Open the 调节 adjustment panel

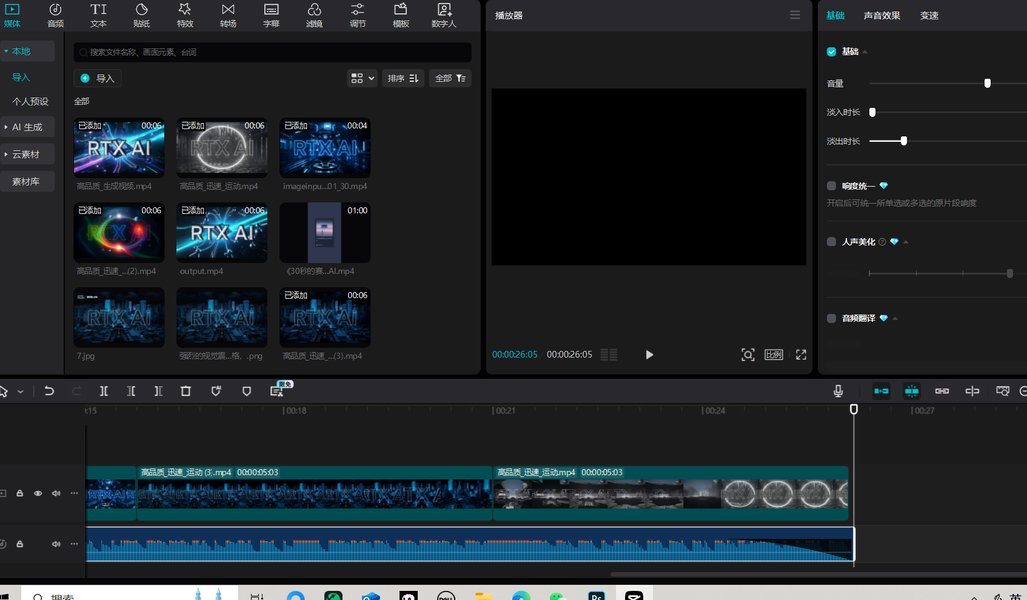click(x=358, y=15)
